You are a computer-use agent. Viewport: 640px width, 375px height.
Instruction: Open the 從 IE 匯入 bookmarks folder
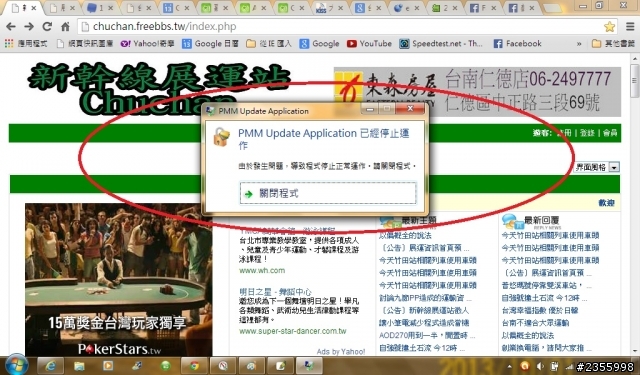click(269, 44)
